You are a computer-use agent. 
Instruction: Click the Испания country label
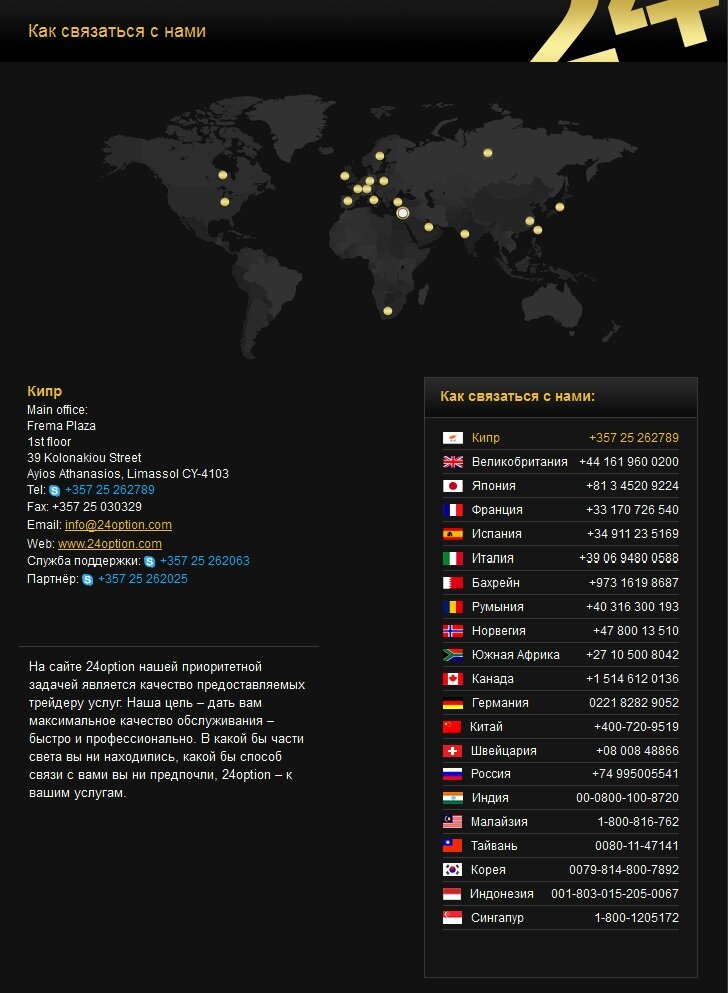click(x=497, y=534)
